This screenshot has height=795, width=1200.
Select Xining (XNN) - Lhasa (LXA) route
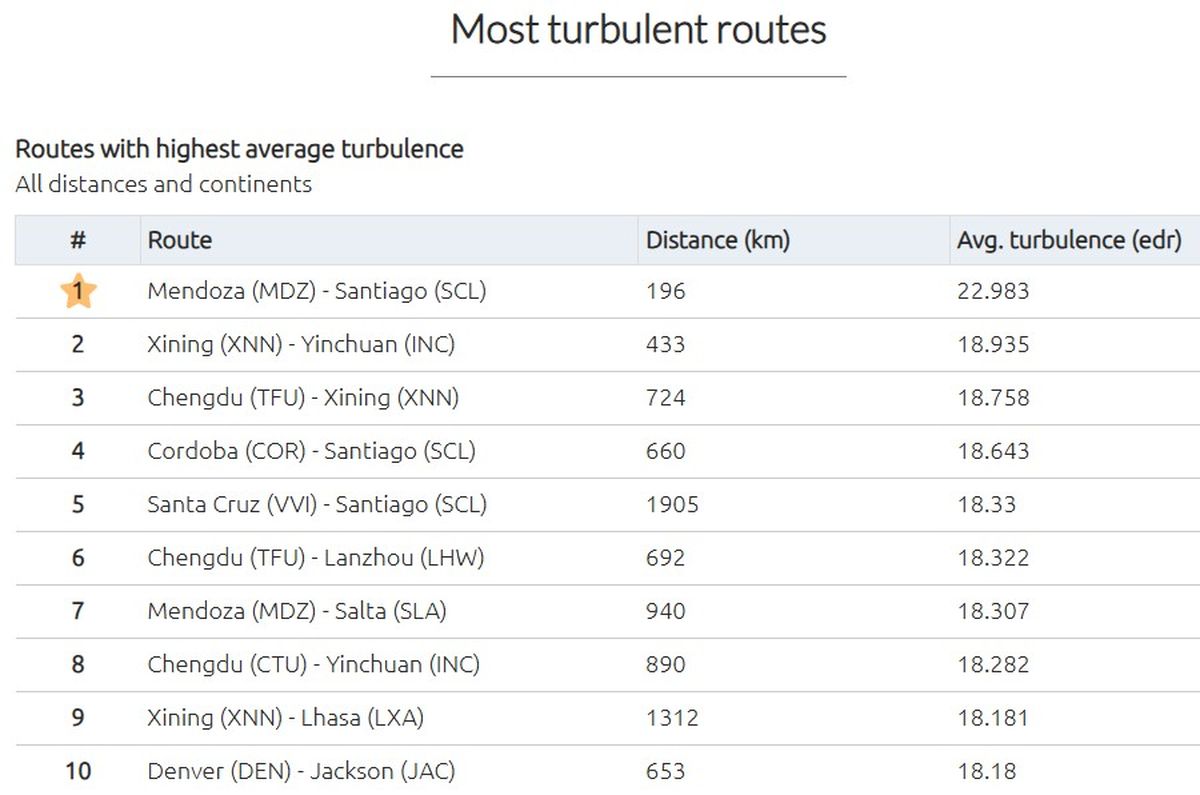pos(286,717)
